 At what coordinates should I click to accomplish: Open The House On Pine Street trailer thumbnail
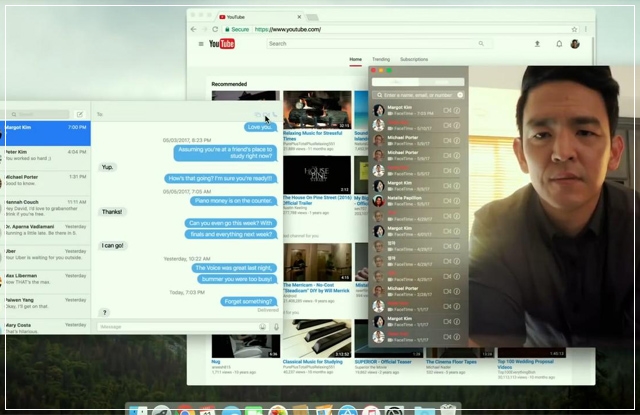tap(317, 175)
